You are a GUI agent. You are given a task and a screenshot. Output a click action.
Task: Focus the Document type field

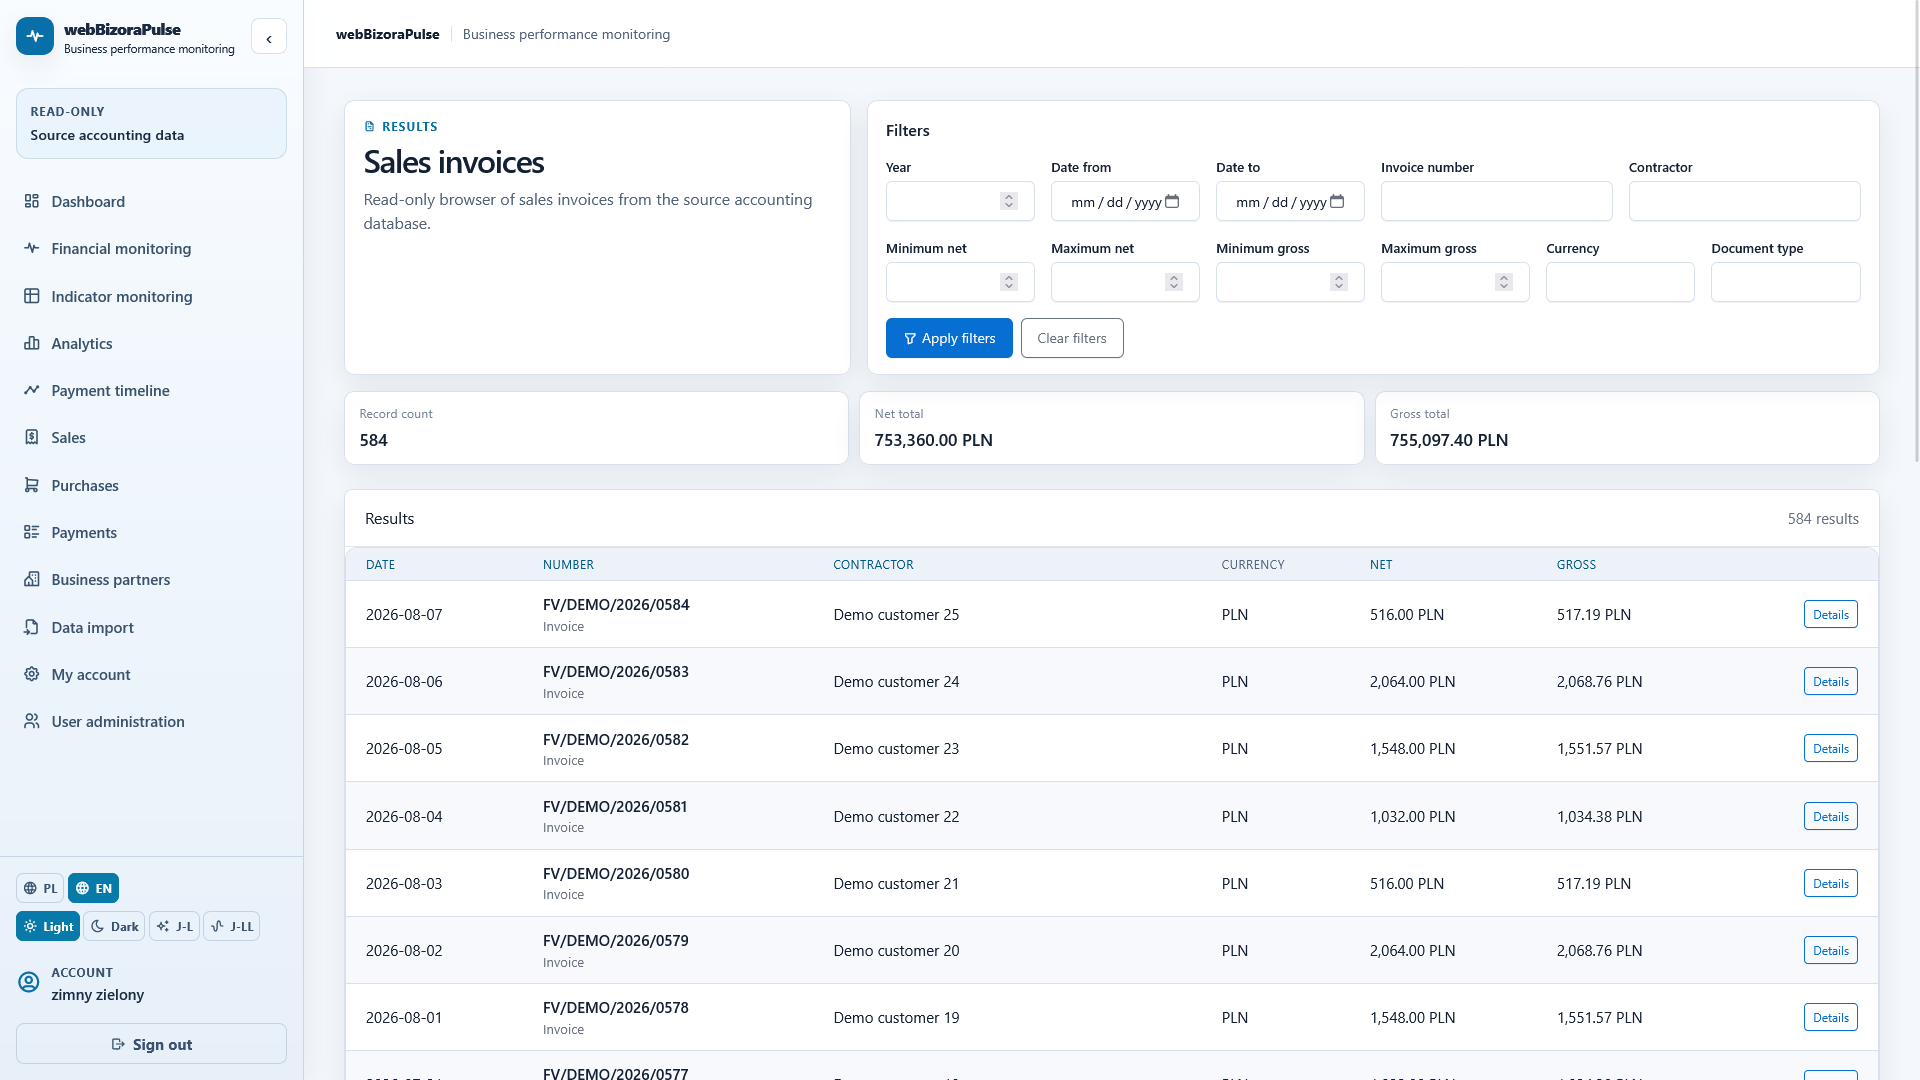(1785, 282)
